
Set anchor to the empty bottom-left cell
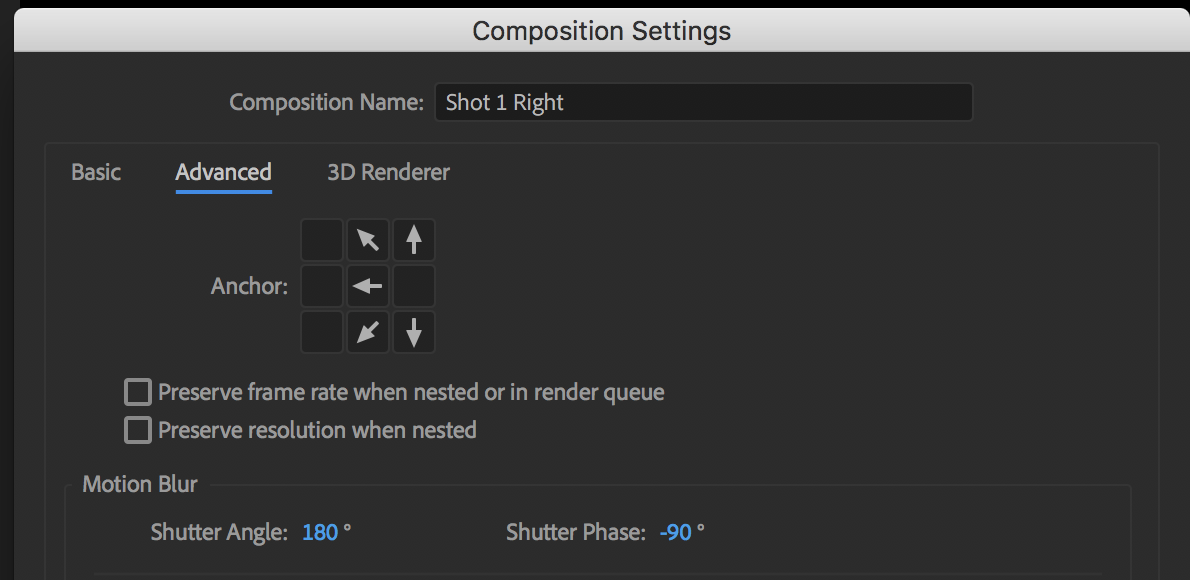(322, 332)
